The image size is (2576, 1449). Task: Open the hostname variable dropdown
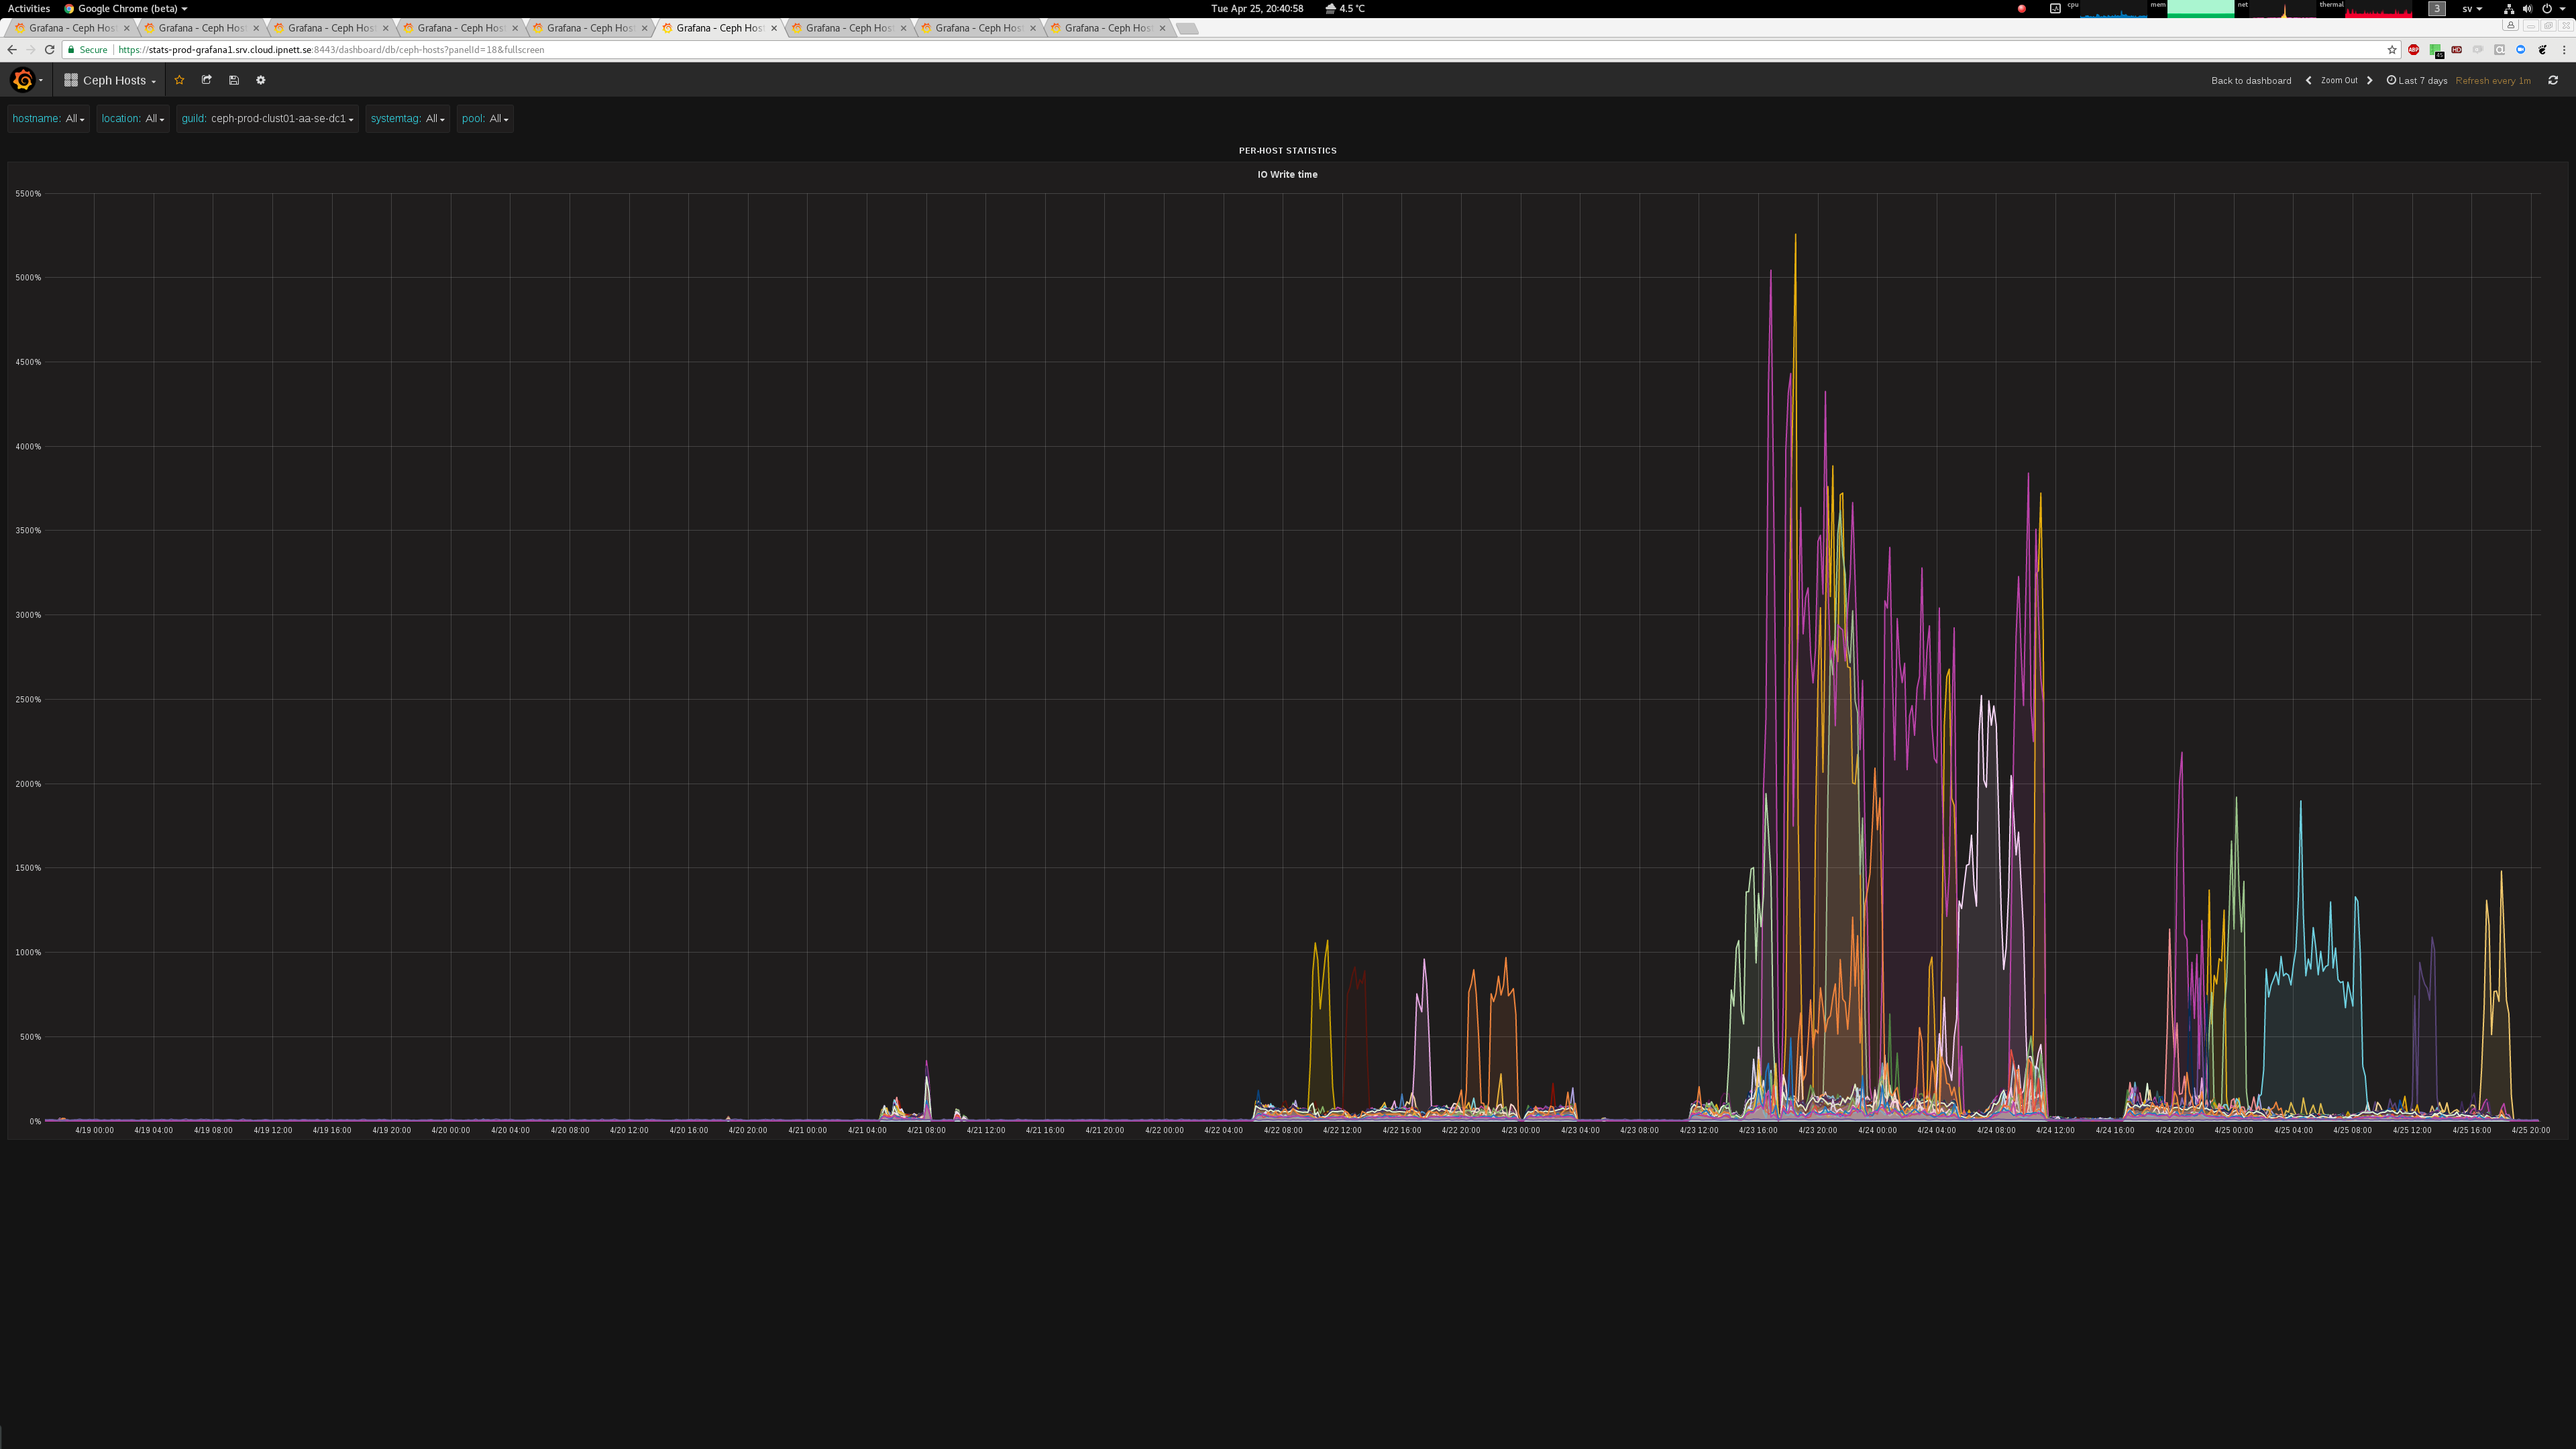pyautogui.click(x=48, y=119)
